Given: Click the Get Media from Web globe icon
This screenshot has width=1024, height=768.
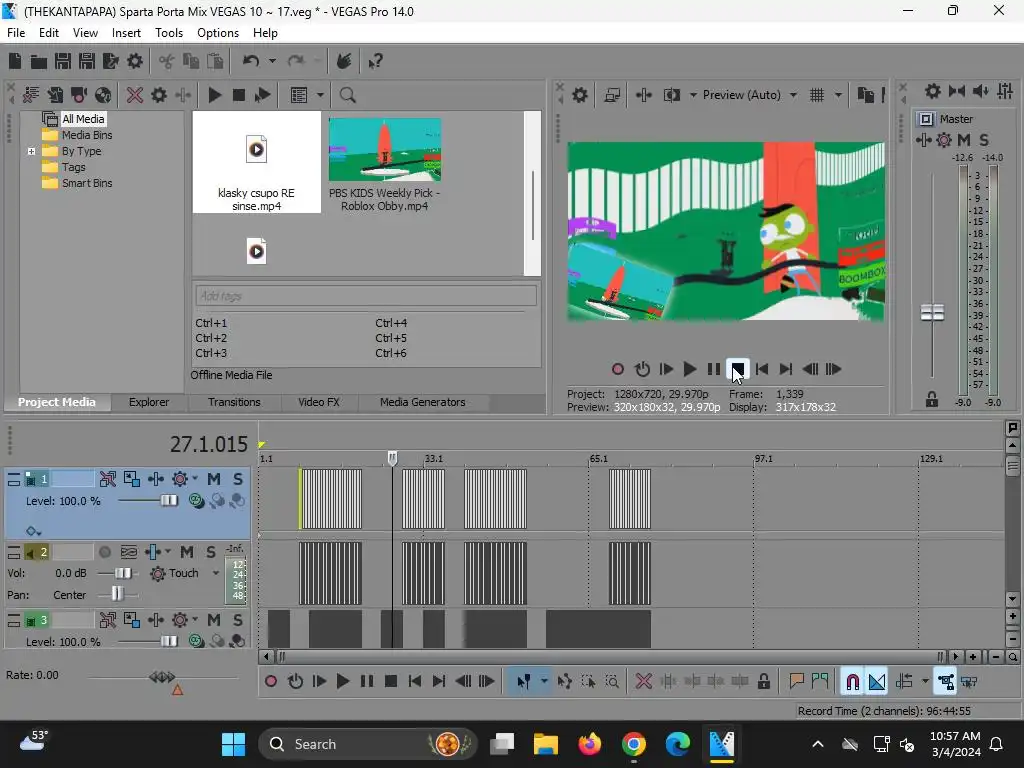Looking at the screenshot, I should click(x=103, y=95).
